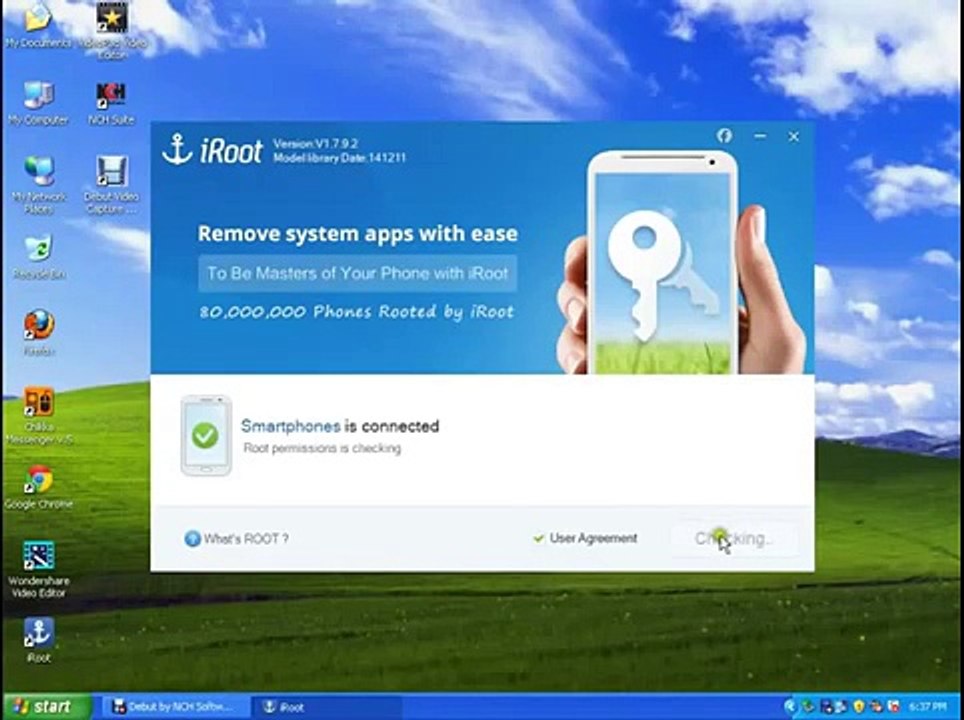Screen dimensions: 964x720
Task: Open NCH Suite desktop icon
Action: point(111,103)
